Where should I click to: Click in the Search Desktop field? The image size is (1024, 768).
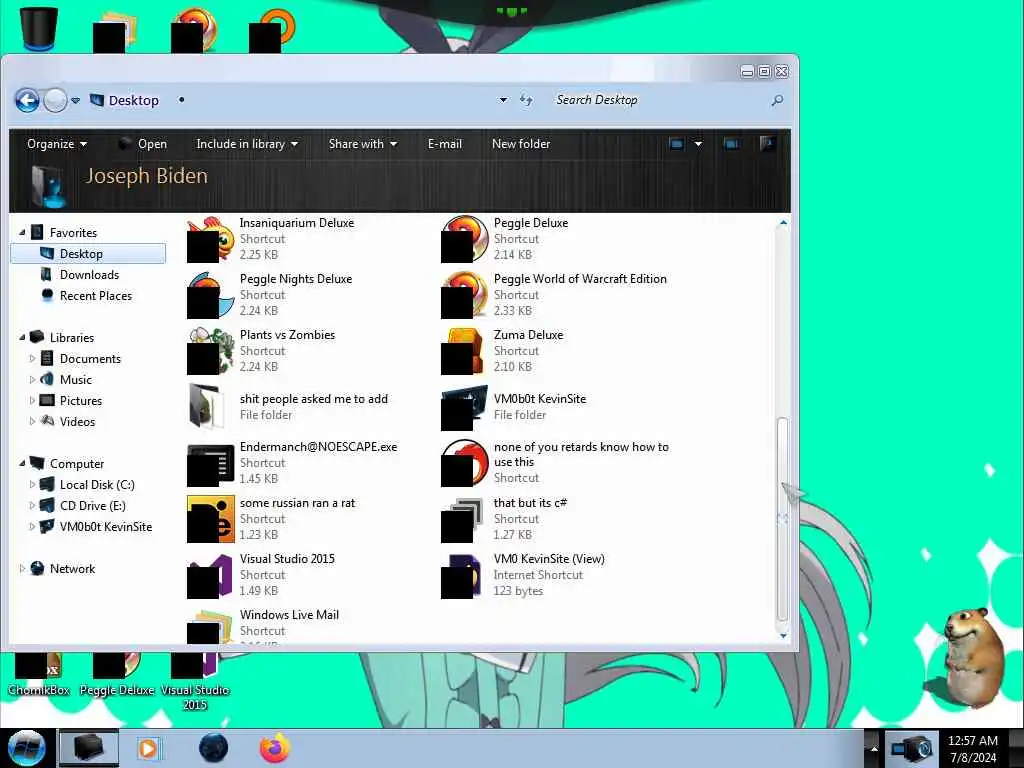tap(660, 100)
